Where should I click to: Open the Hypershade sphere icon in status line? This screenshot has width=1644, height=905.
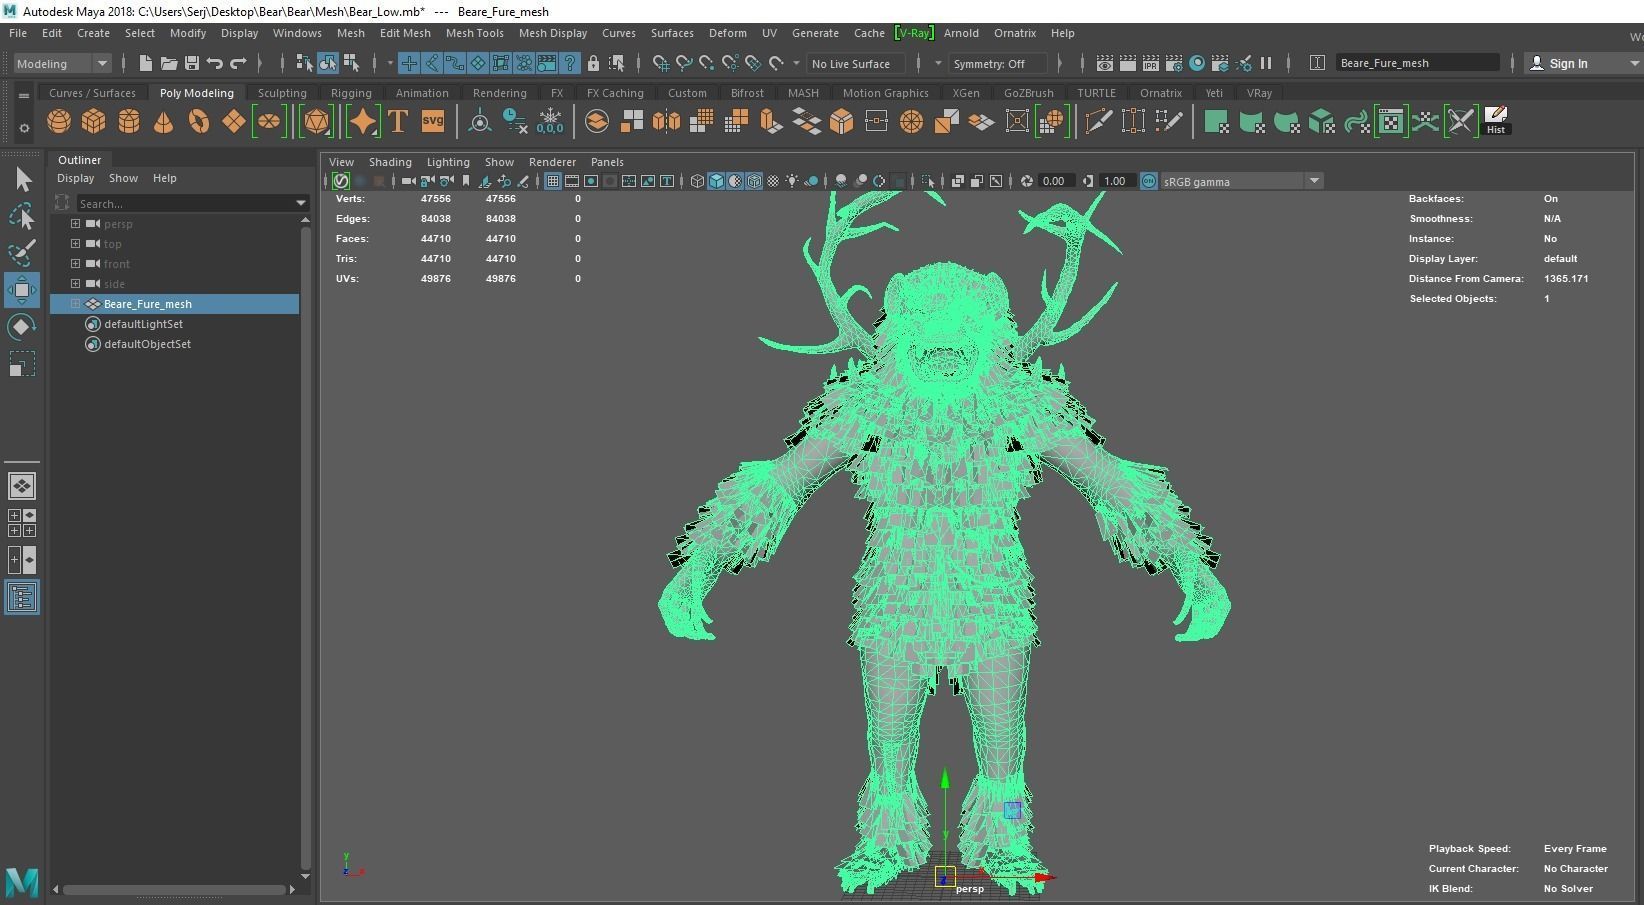pyautogui.click(x=1197, y=63)
